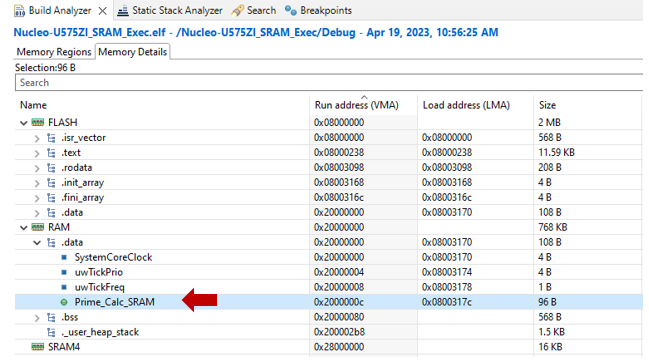Image resolution: width=649 pixels, height=361 pixels.
Task: Collapse the RAM .data section
Action: point(37,243)
